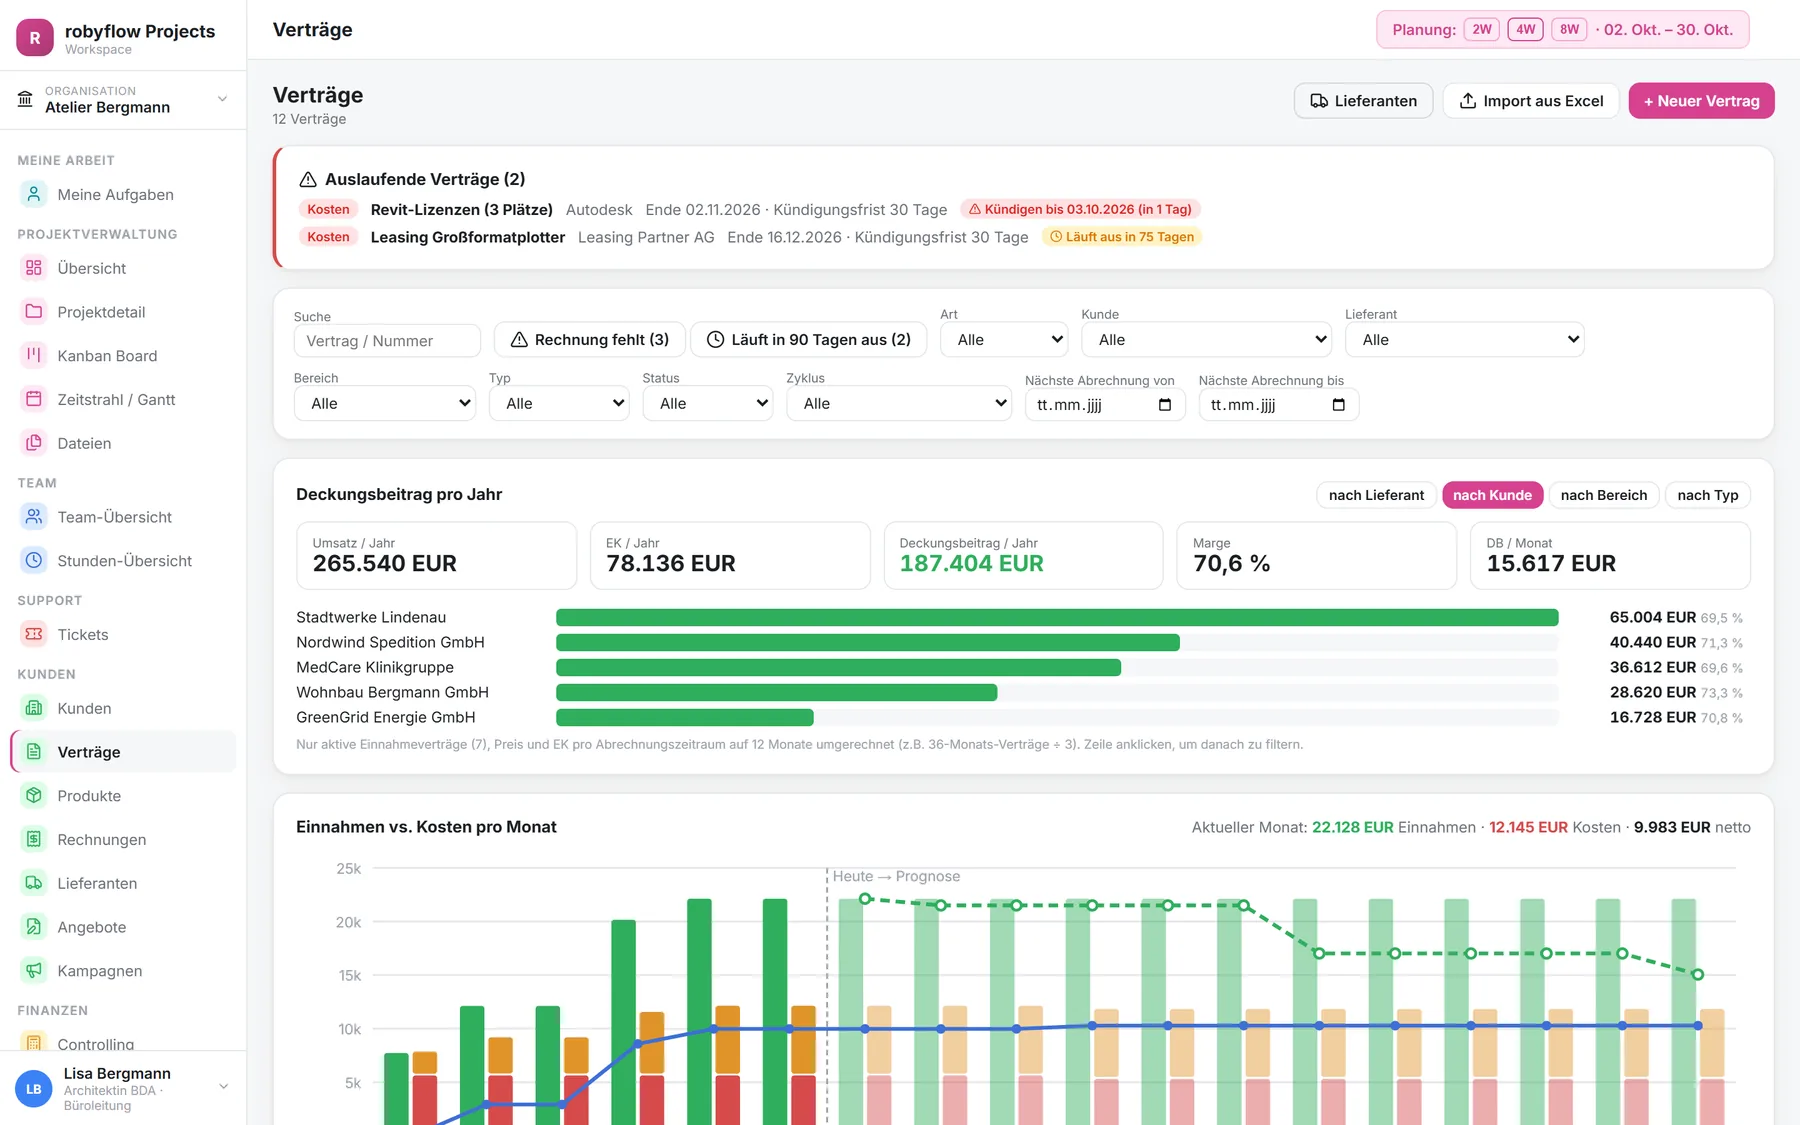The image size is (1800, 1125).
Task: Click Import aus Excel button
Action: [1531, 101]
